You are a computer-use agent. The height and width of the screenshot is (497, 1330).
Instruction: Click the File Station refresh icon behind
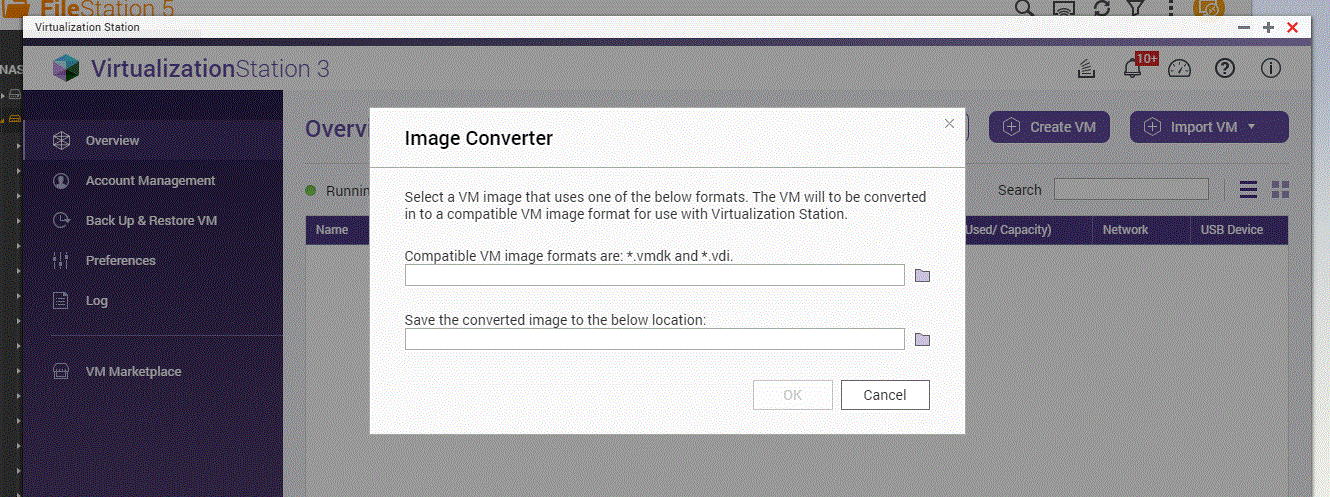tap(1102, 7)
